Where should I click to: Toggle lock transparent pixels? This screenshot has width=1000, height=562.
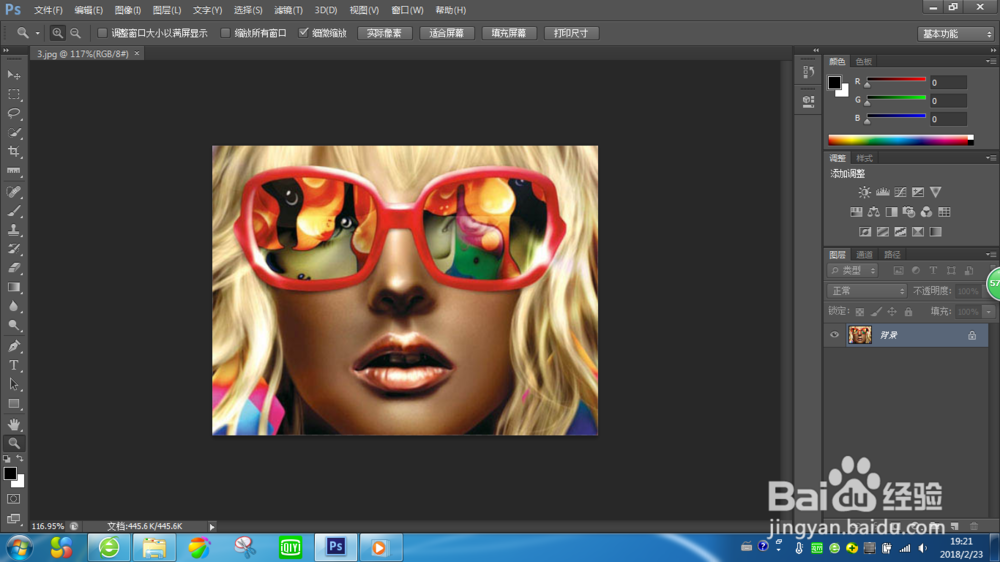(860, 312)
